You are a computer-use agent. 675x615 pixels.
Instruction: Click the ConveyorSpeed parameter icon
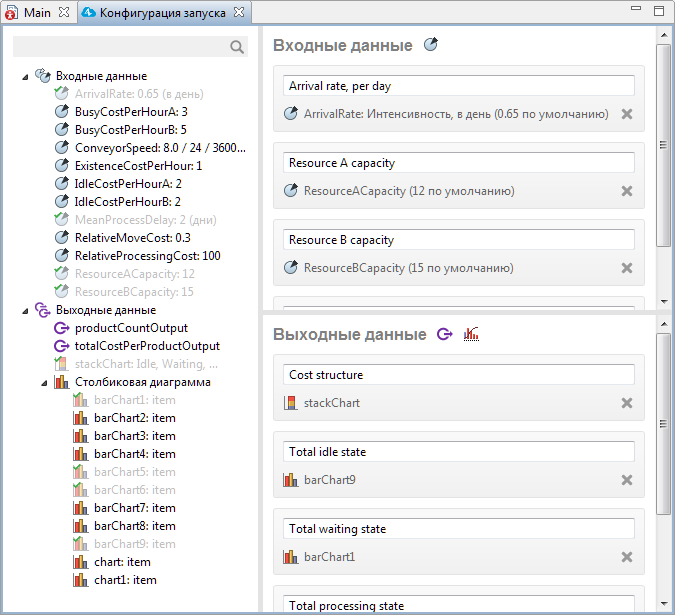pos(62,148)
